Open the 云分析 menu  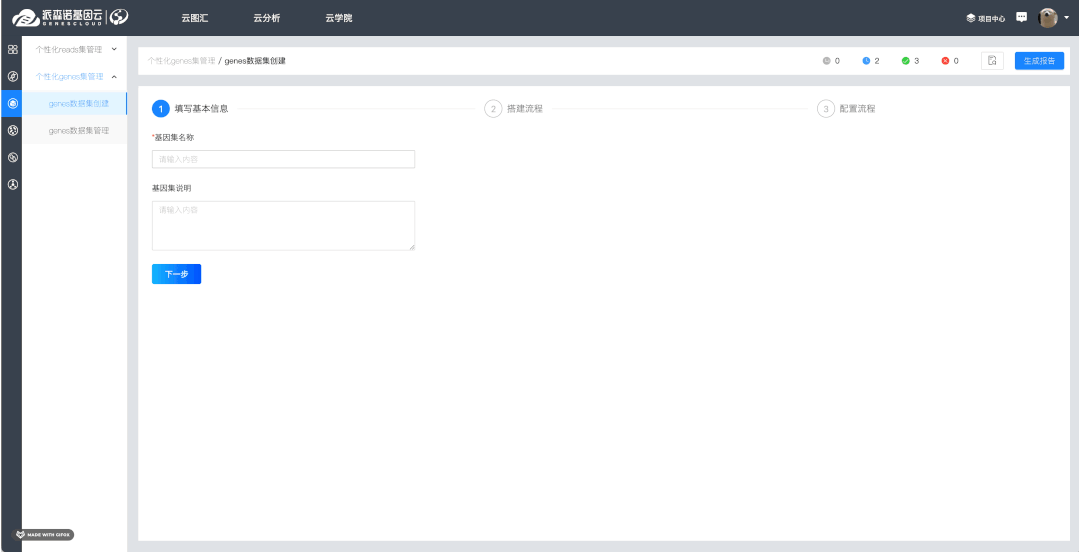click(x=266, y=18)
